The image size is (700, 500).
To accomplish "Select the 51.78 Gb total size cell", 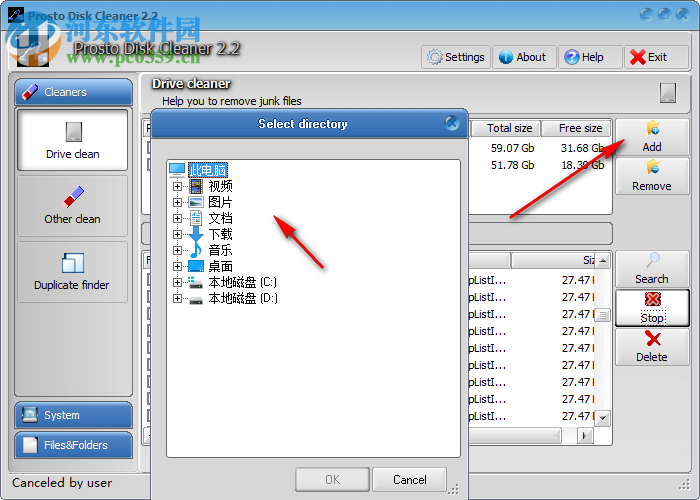I will tap(512, 165).
